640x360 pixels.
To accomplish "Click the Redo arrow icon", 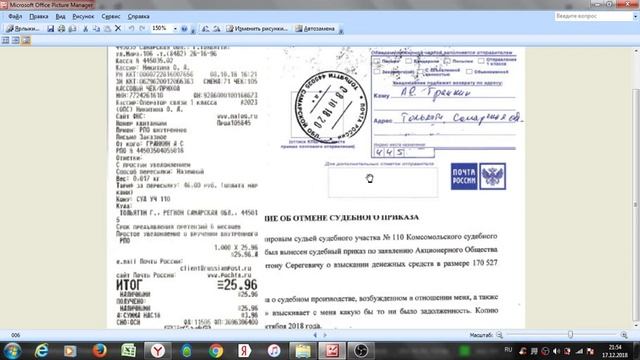I will pyautogui.click(x=142, y=29).
